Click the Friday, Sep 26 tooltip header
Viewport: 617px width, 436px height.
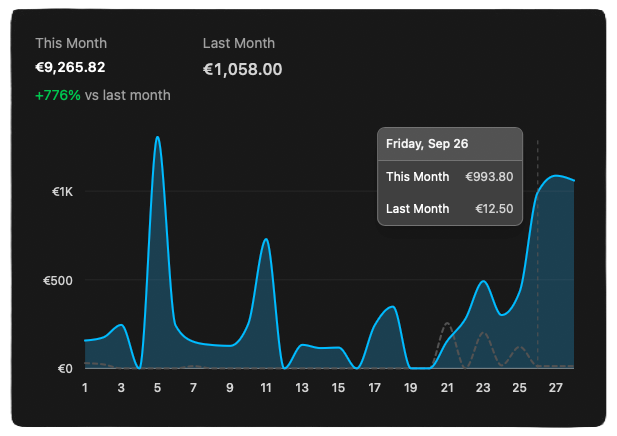[427, 144]
